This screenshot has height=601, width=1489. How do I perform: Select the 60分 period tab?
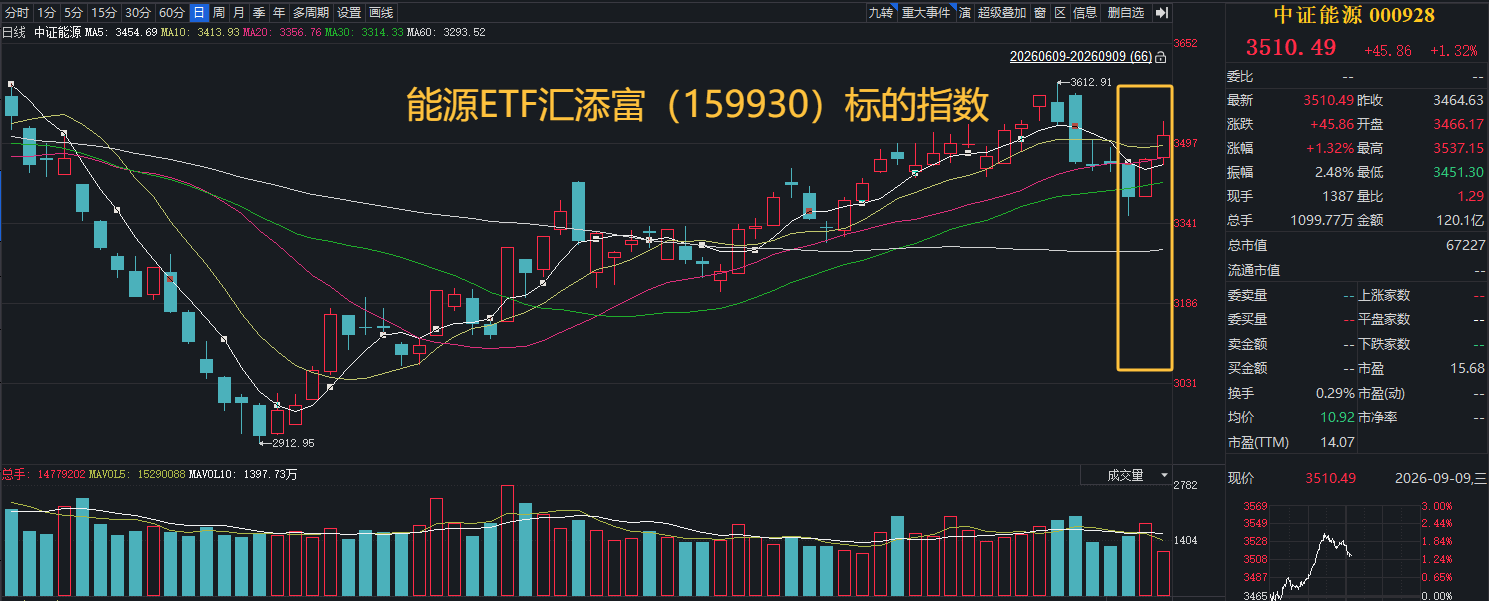[172, 13]
